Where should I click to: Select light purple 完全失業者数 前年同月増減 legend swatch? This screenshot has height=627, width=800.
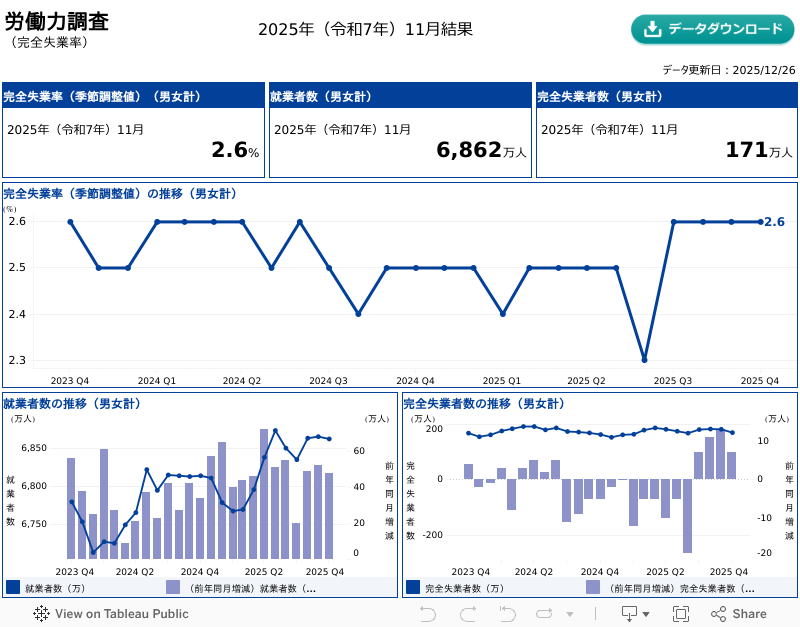(593, 588)
